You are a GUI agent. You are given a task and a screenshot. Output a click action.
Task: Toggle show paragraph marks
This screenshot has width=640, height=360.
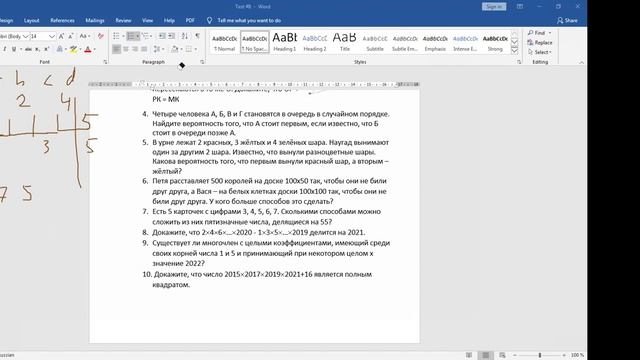pos(198,36)
